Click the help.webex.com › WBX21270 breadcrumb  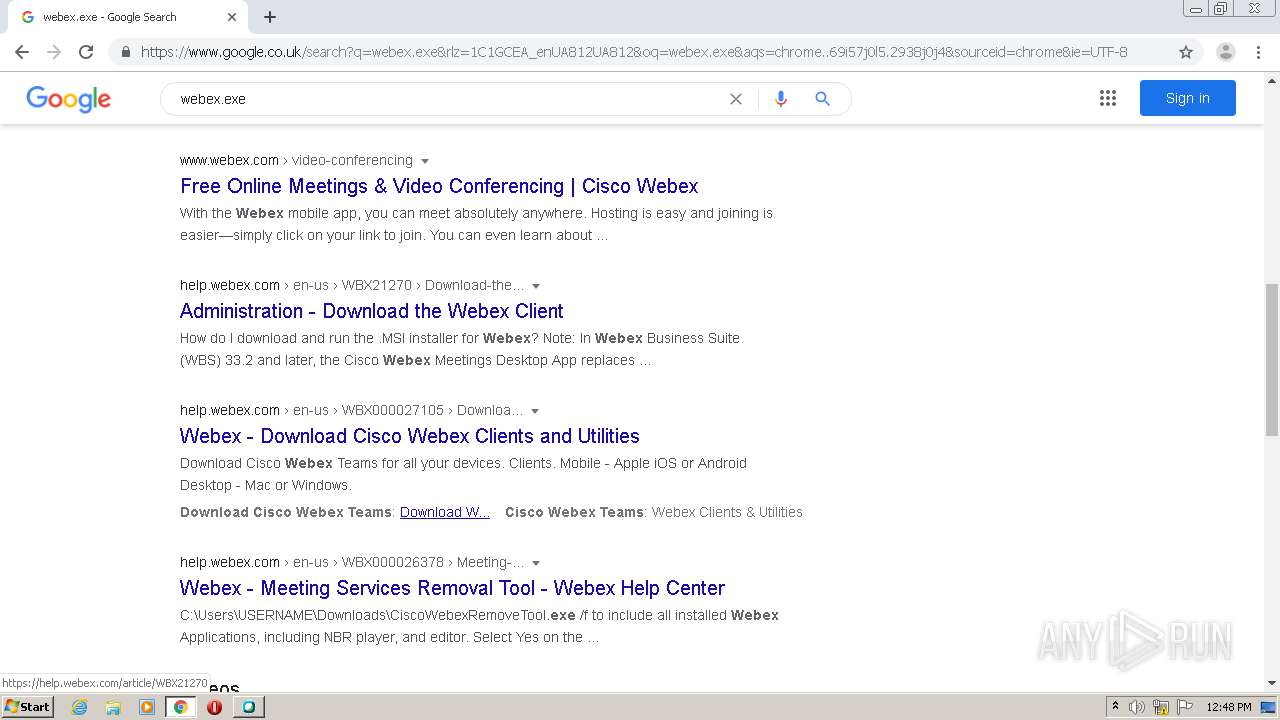pyautogui.click(x=352, y=285)
